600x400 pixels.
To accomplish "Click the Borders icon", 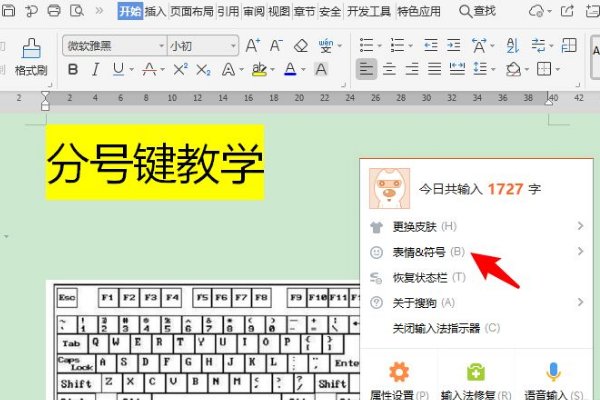I will 544,69.
